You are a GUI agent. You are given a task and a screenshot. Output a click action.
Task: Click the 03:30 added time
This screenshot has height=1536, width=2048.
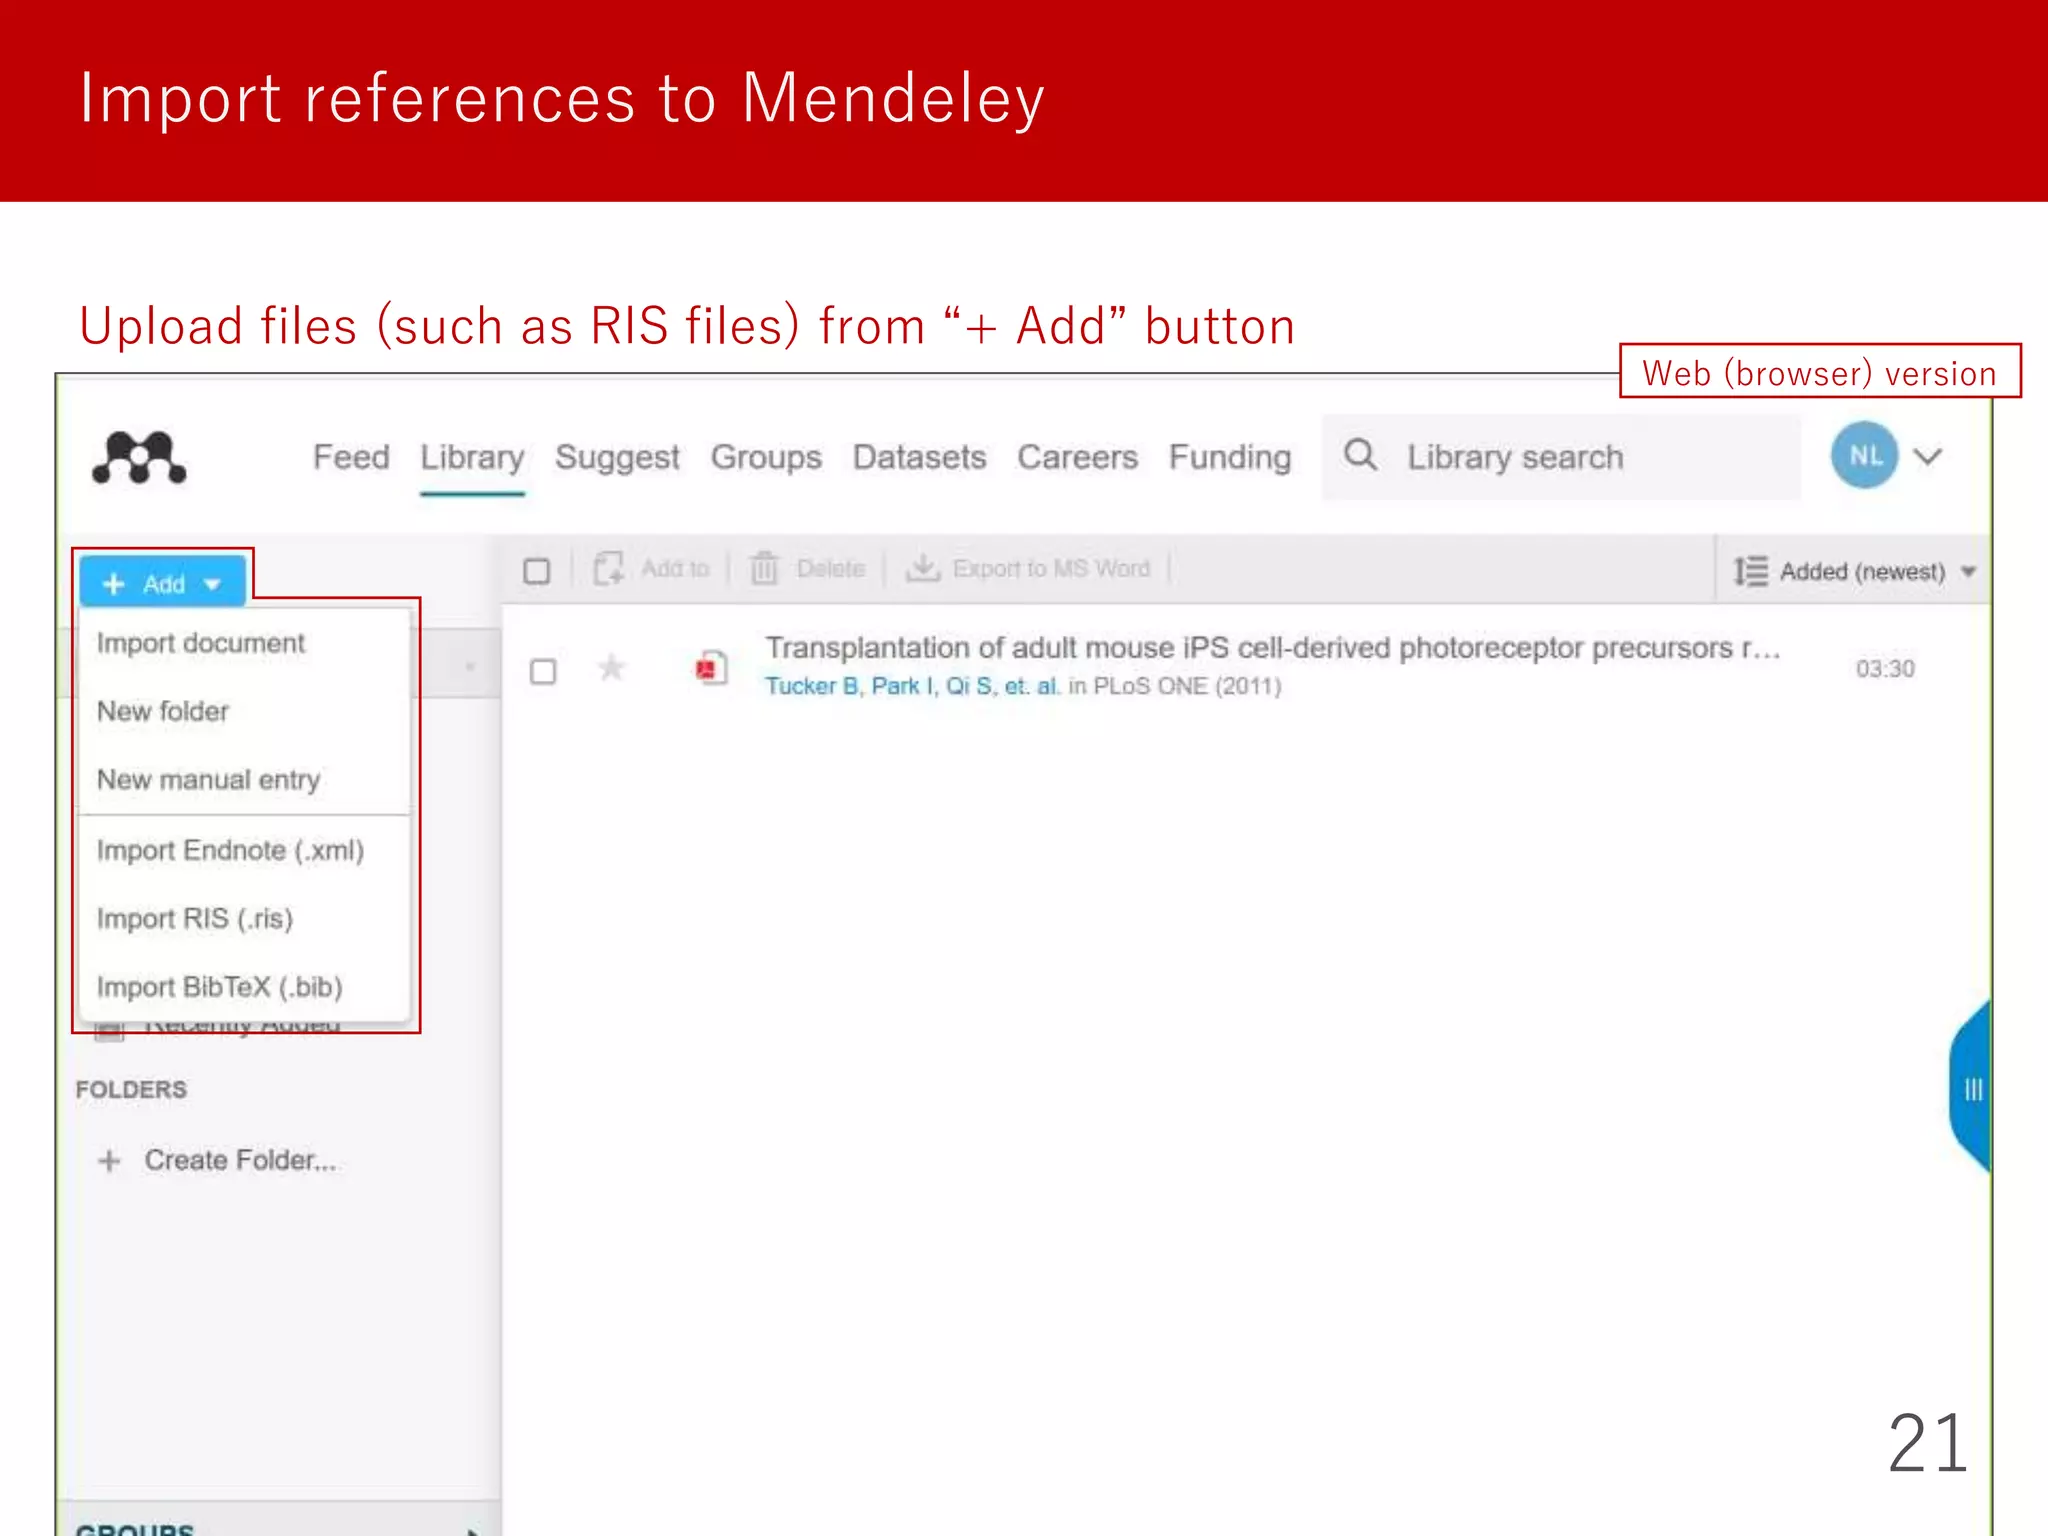click(x=1885, y=669)
